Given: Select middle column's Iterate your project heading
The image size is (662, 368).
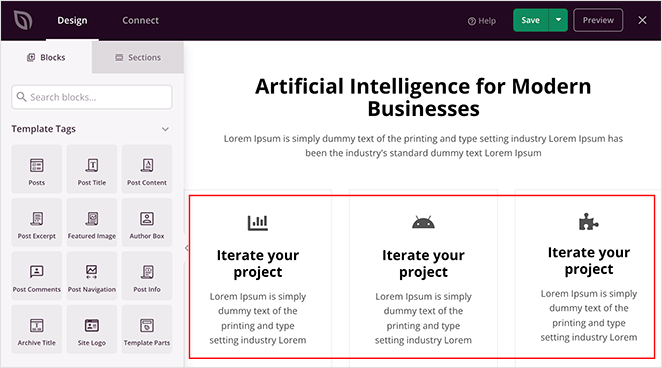Looking at the screenshot, I should tap(423, 263).
